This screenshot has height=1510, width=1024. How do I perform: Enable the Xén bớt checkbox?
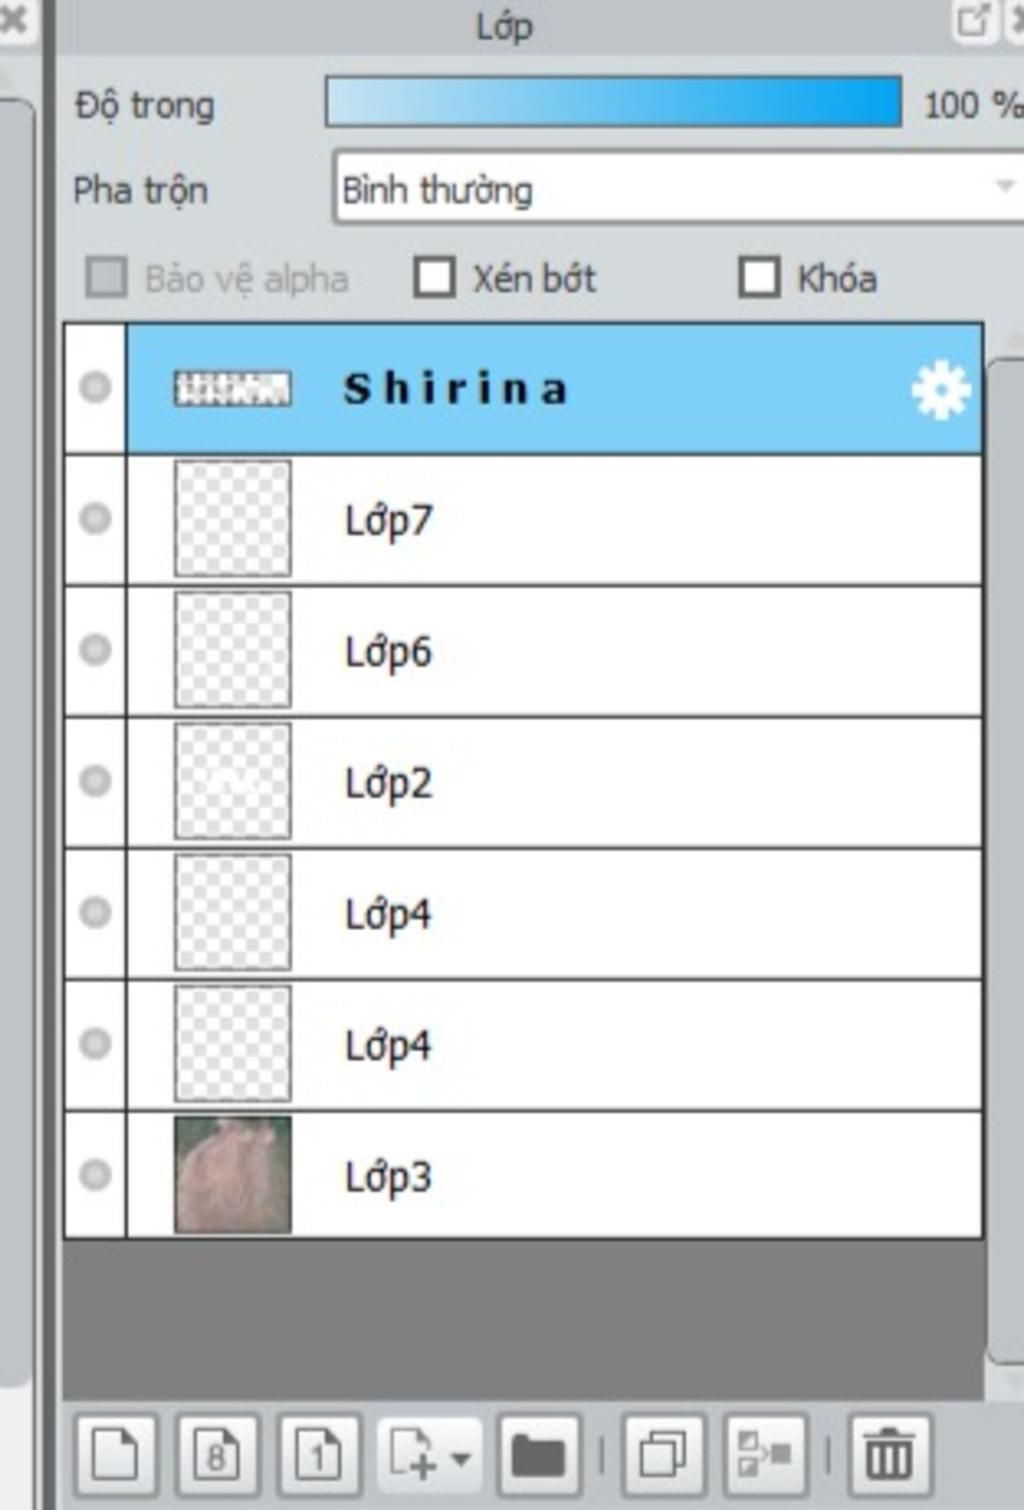coord(435,277)
